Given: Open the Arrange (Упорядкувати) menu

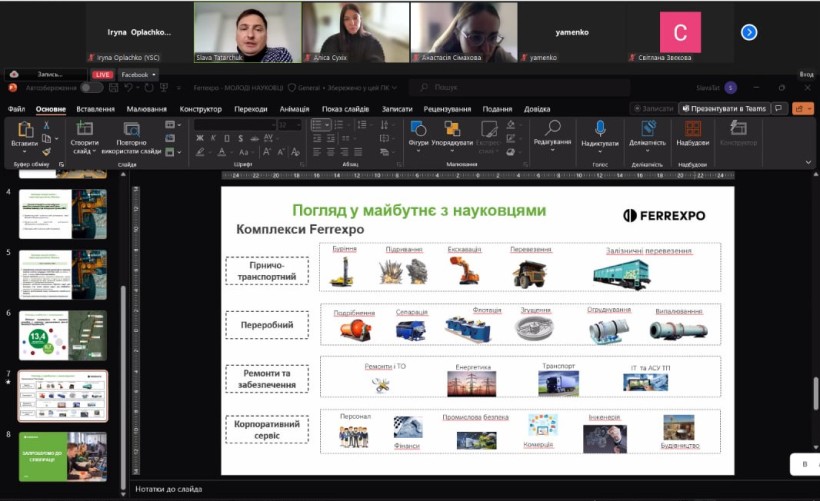Looking at the screenshot, I should 452,136.
